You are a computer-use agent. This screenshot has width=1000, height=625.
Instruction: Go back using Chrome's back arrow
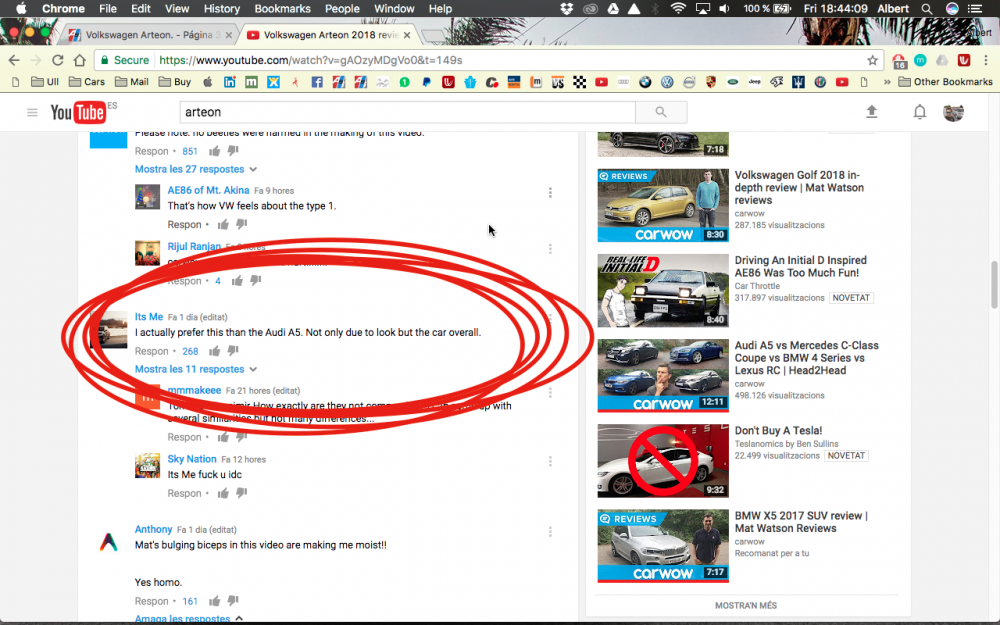pyautogui.click(x=14, y=60)
